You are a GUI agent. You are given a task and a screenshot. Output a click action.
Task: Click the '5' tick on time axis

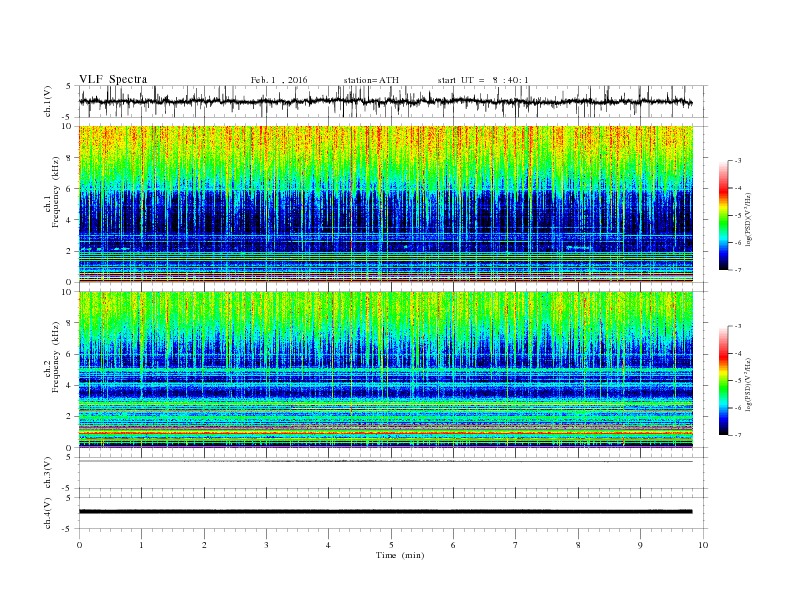tap(391, 545)
